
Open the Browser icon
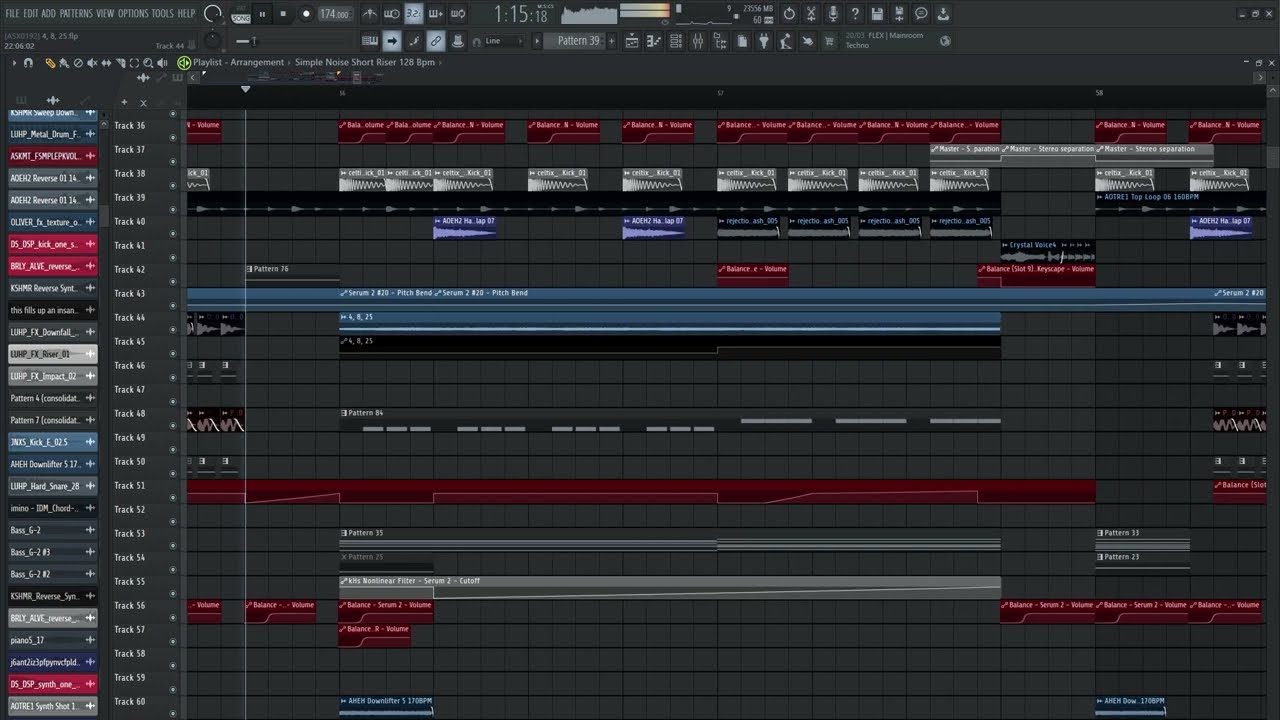pos(720,41)
